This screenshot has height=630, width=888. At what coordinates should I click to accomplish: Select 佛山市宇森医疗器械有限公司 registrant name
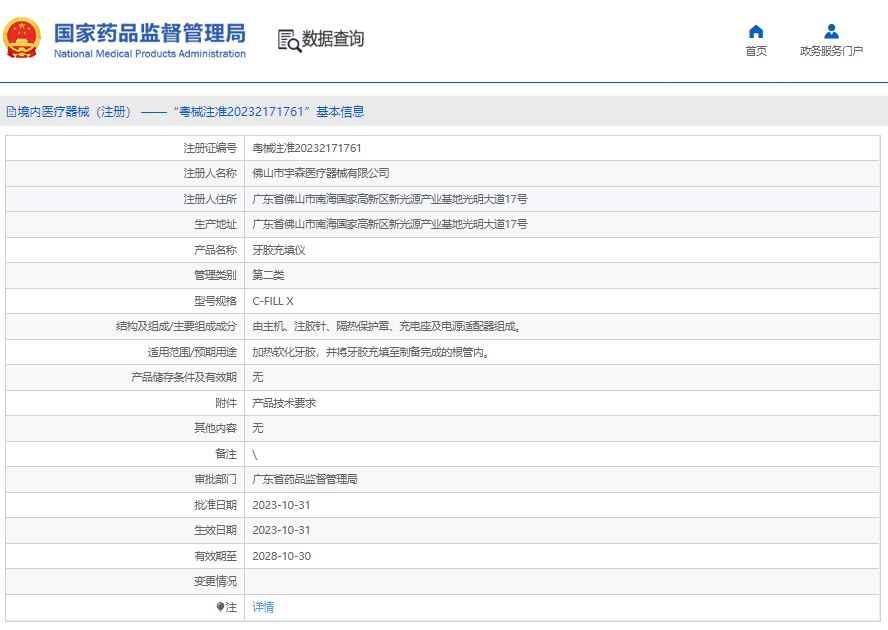click(321, 173)
